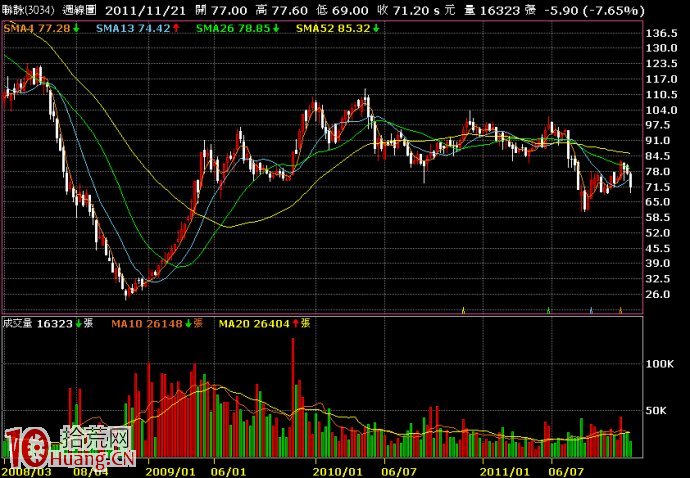Click the green down arrow beside SMA4 77.28

coord(77,29)
